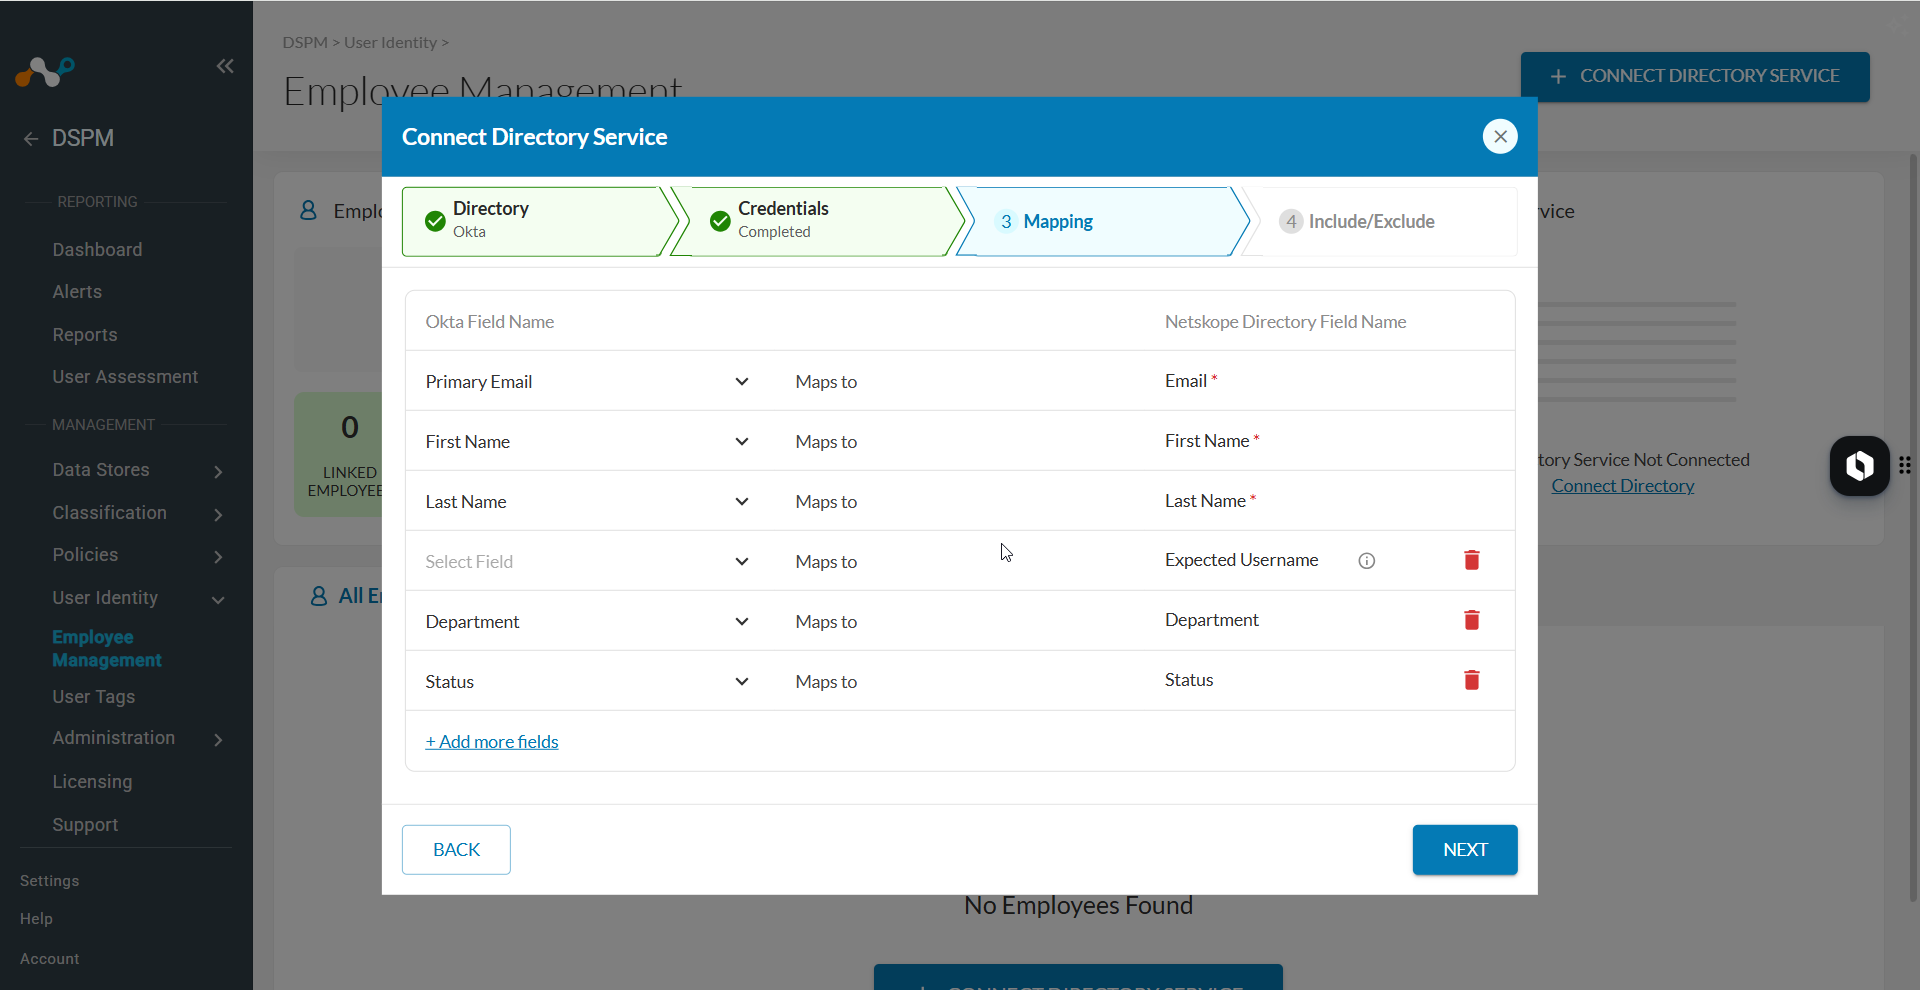This screenshot has height=990, width=1920.
Task: Click the "Okta Field Name" column header
Action: (x=489, y=322)
